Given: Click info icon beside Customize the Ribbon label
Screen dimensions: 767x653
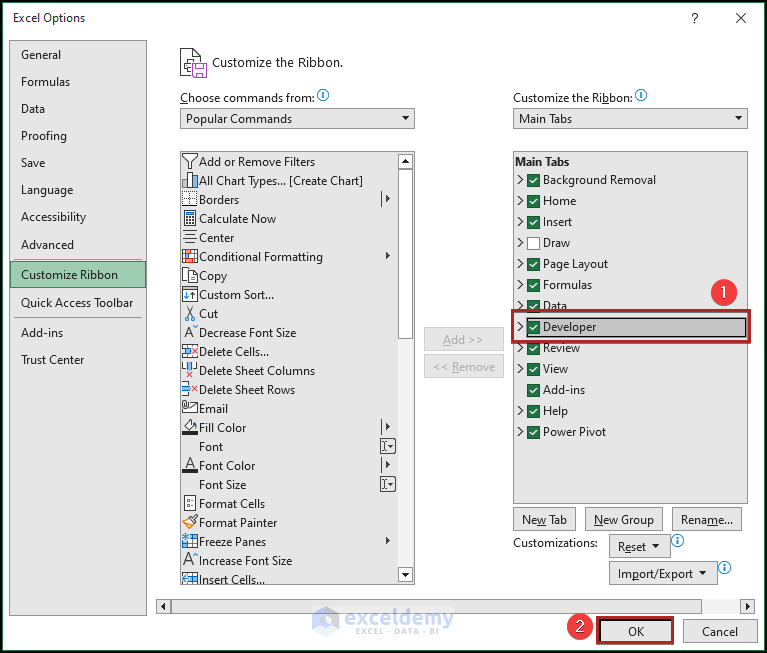Looking at the screenshot, I should pyautogui.click(x=641, y=95).
